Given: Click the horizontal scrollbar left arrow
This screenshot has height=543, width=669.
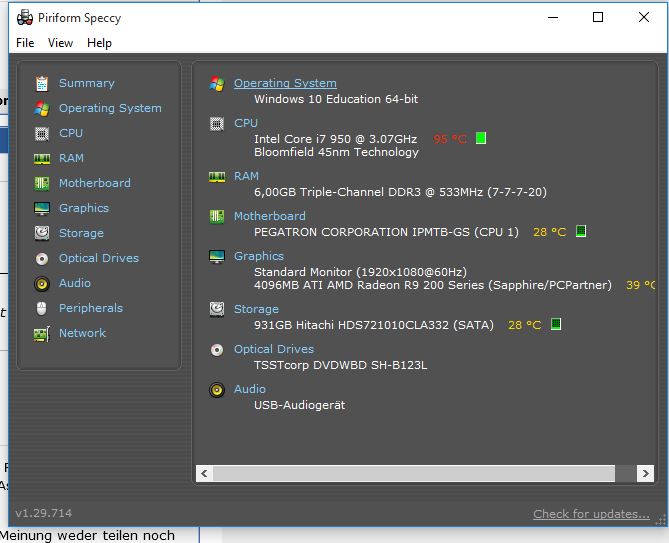Looking at the screenshot, I should [x=204, y=473].
